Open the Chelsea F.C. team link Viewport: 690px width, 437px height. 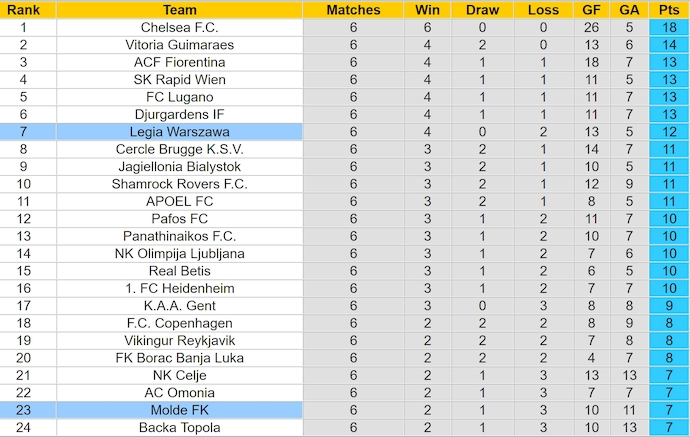[x=179, y=28]
